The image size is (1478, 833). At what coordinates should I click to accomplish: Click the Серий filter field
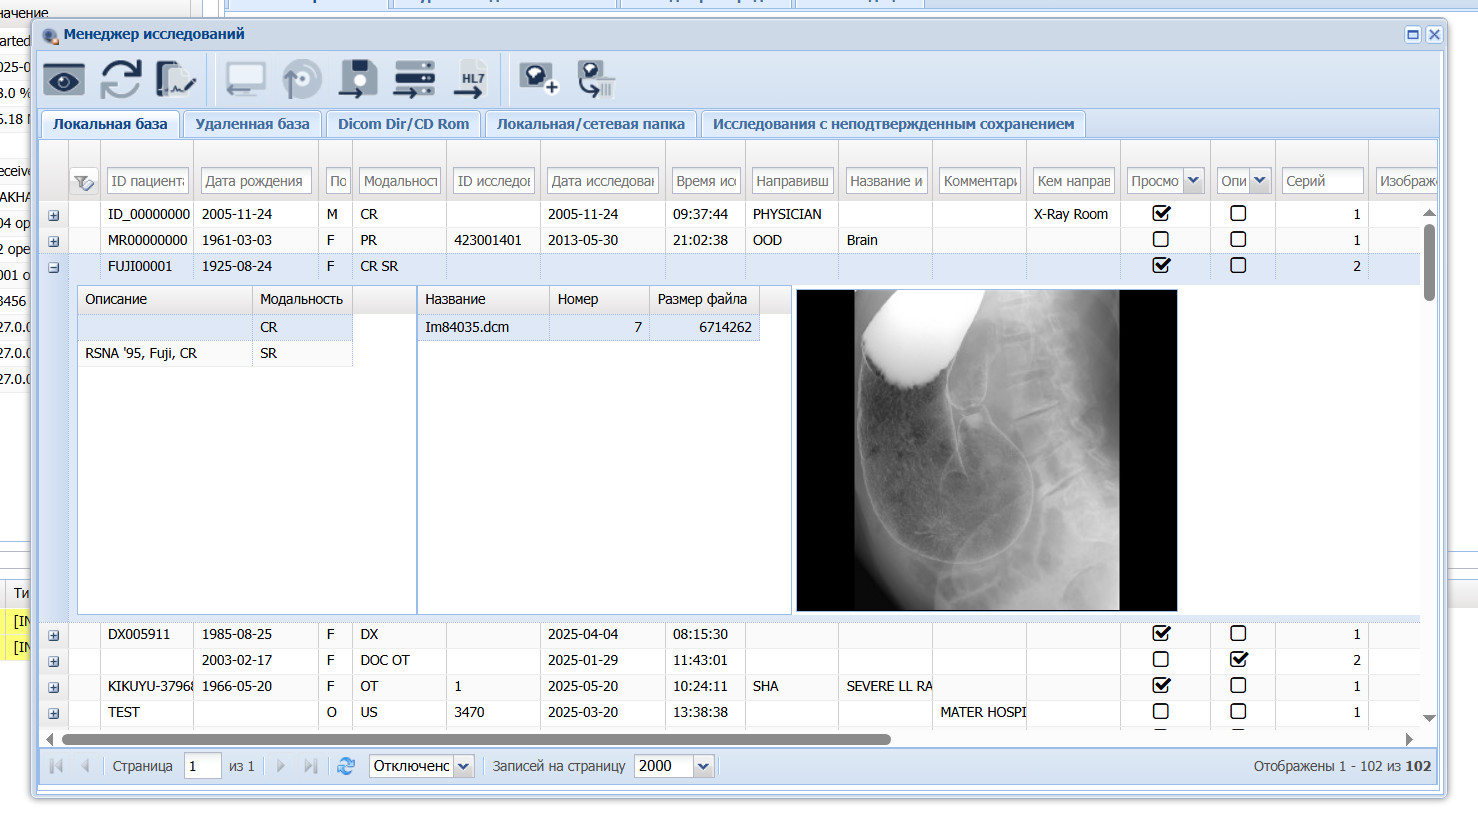1323,181
